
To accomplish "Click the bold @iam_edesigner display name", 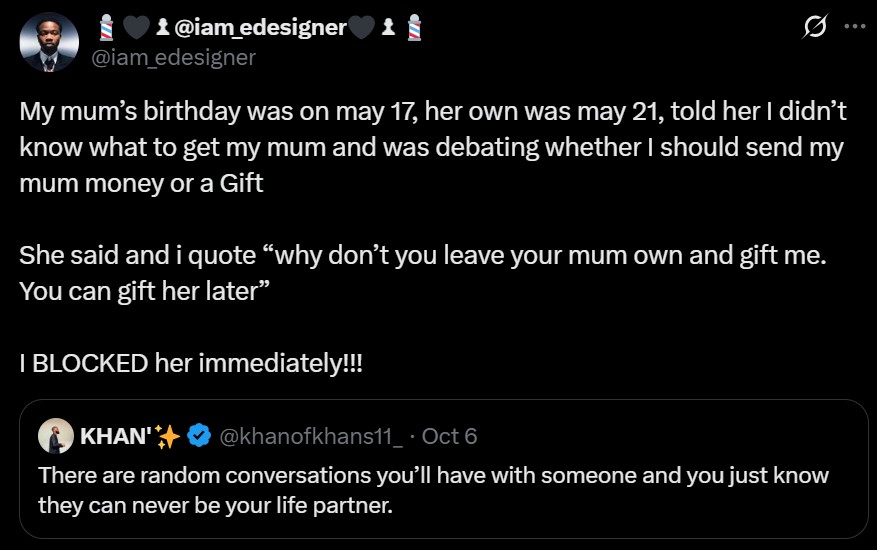I will (x=260, y=29).
